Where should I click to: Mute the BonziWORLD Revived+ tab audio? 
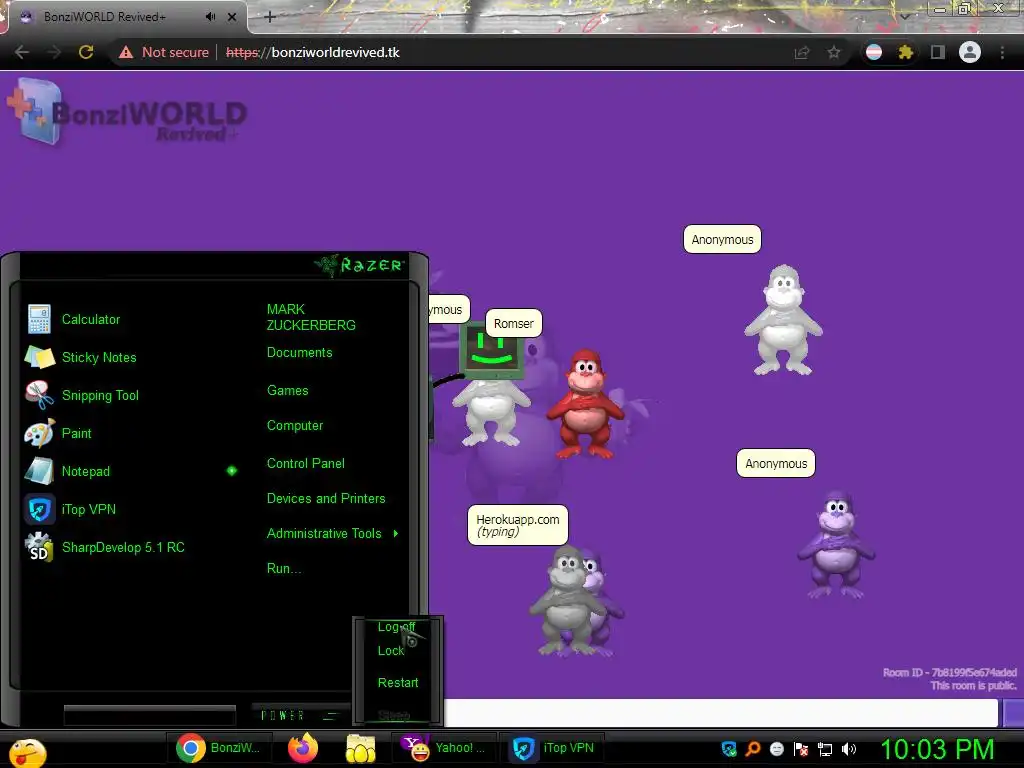(210, 16)
